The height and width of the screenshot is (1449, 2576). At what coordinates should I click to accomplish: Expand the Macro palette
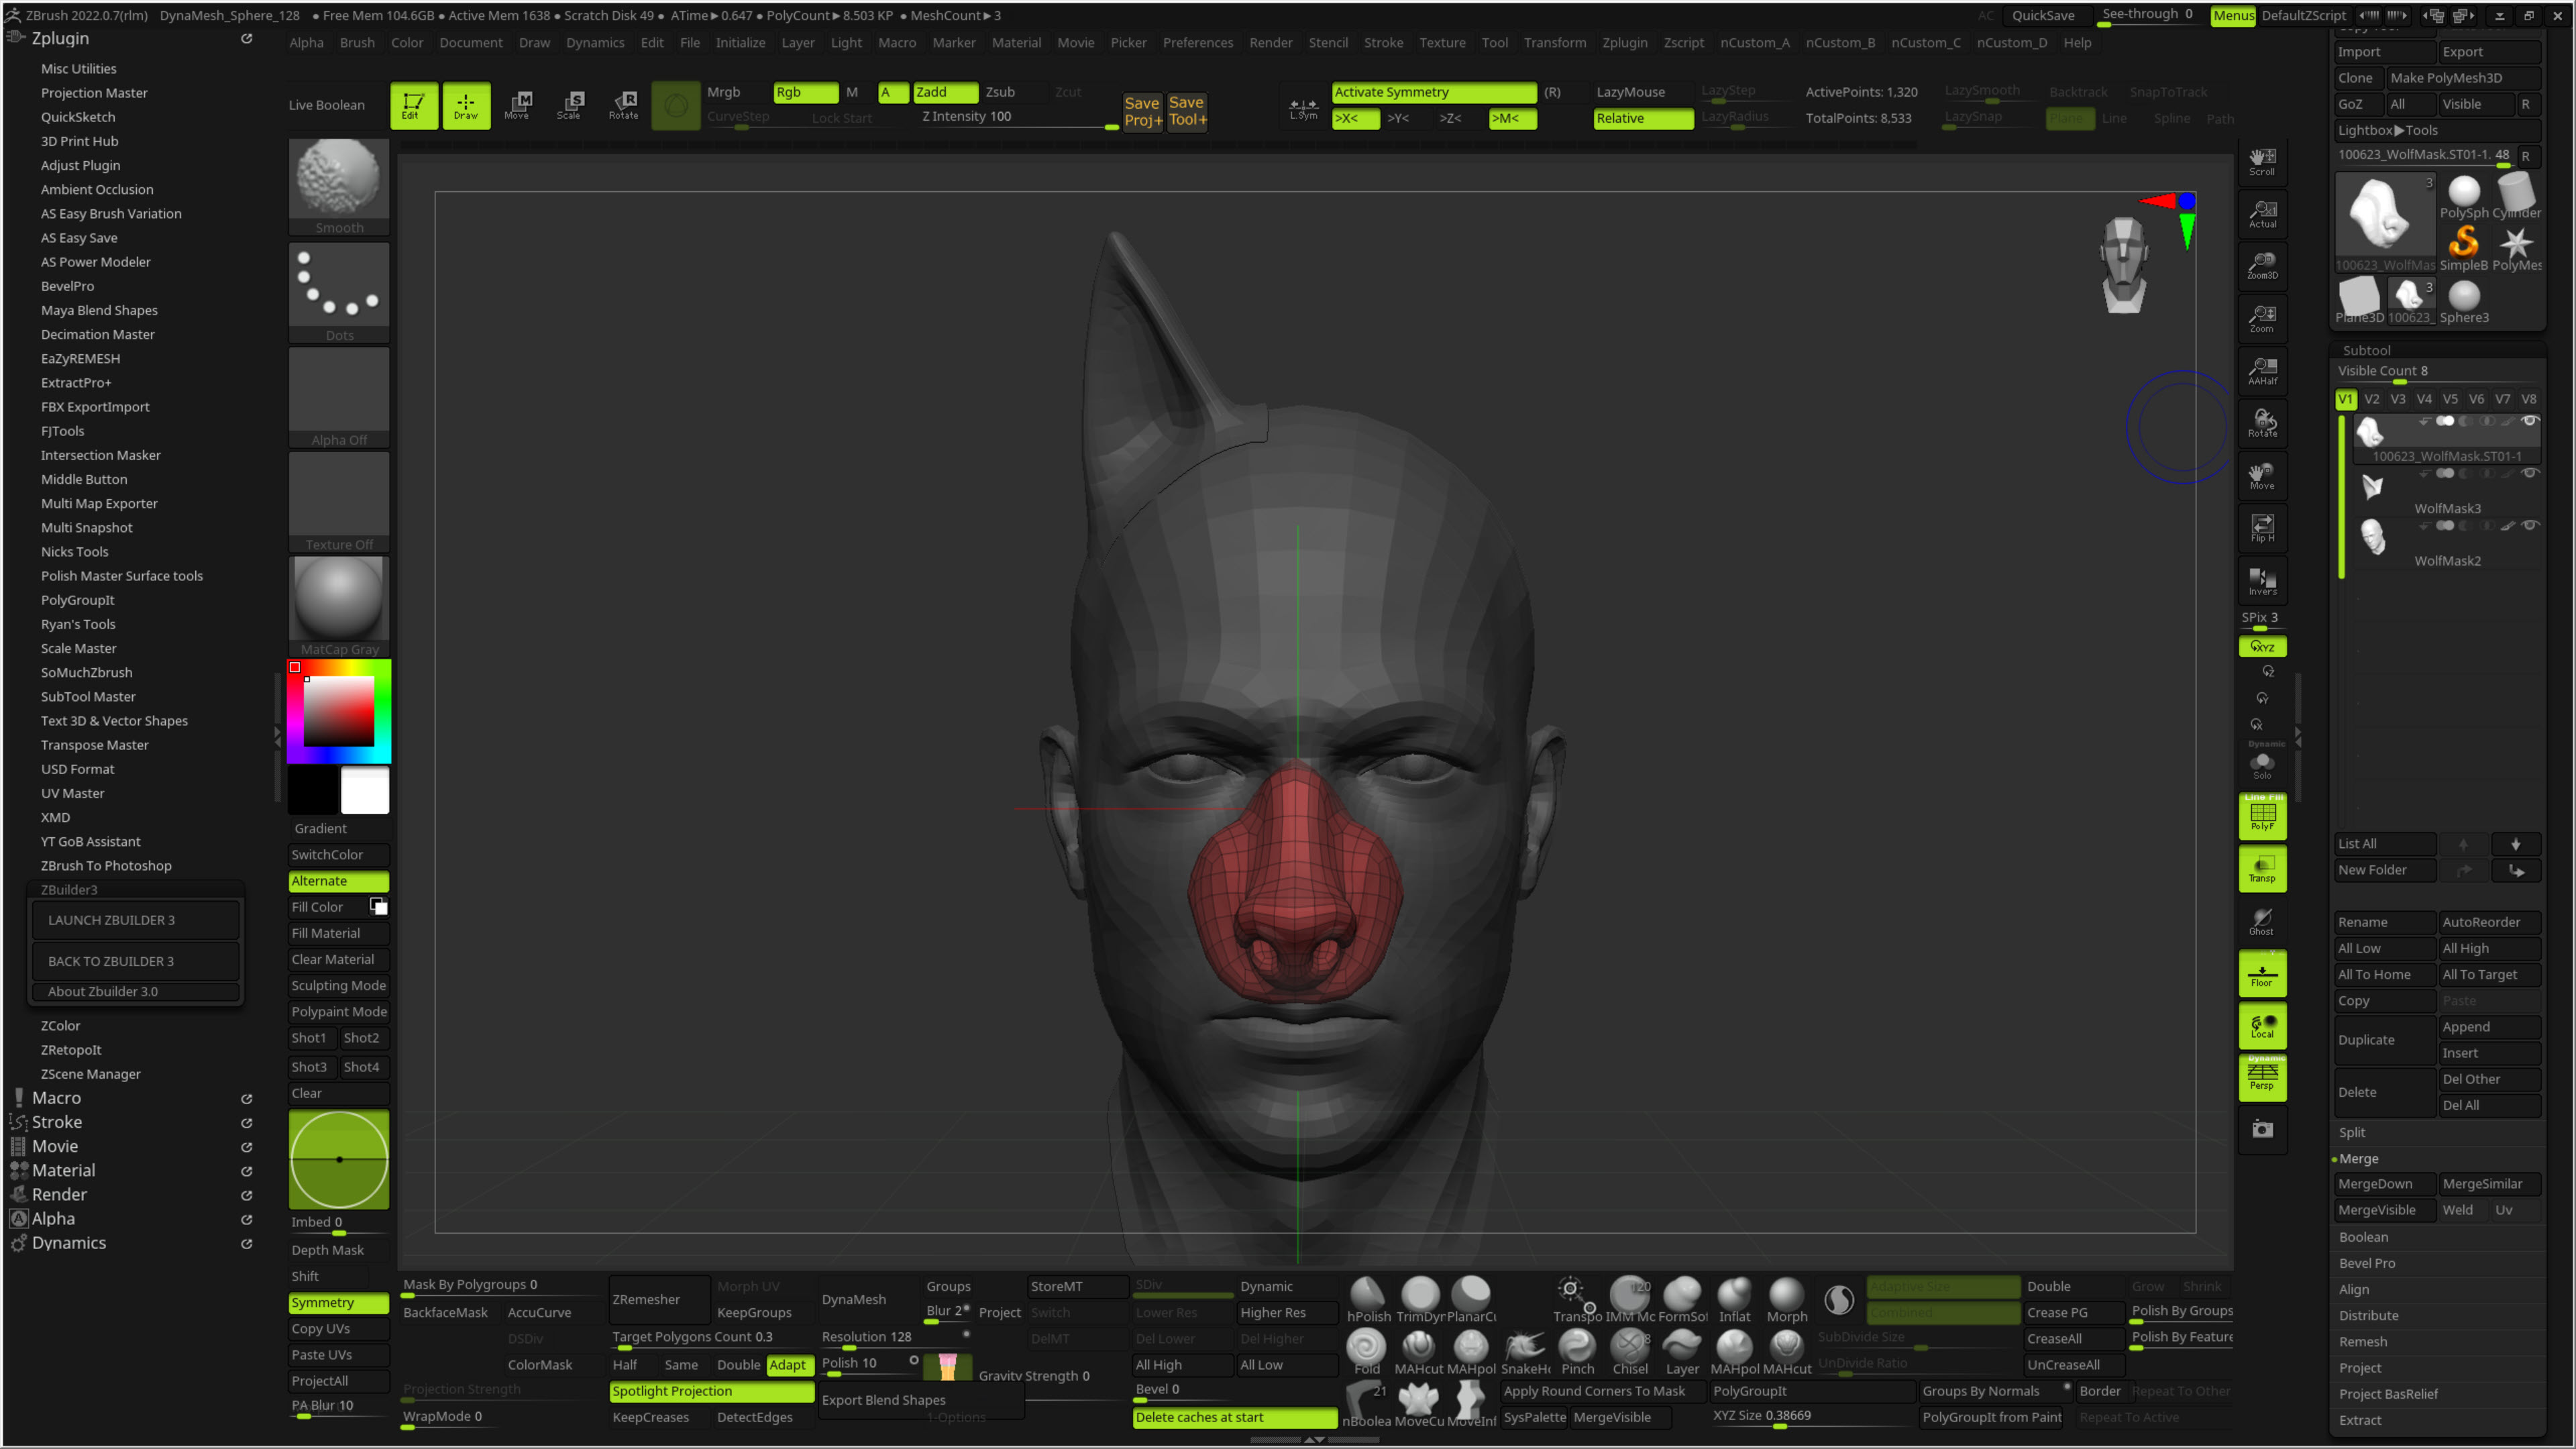pos(56,1098)
